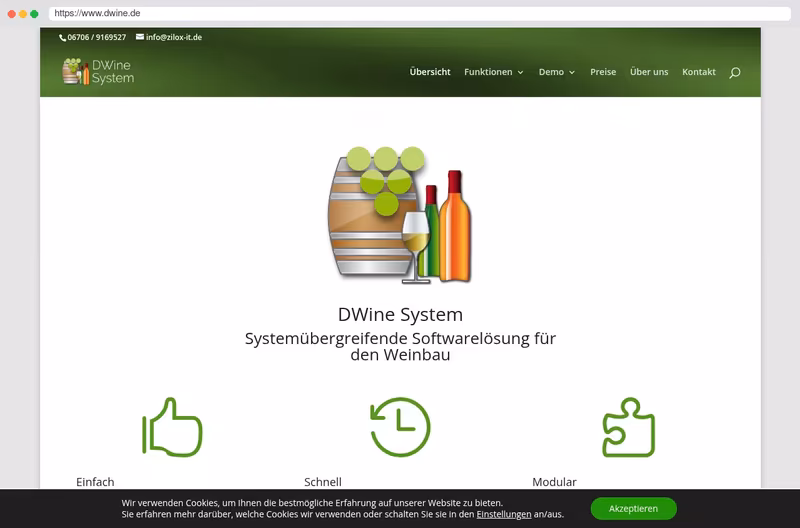Select the puzzle piece Modular icon
Image resolution: width=800 pixels, height=528 pixels.
tap(629, 427)
